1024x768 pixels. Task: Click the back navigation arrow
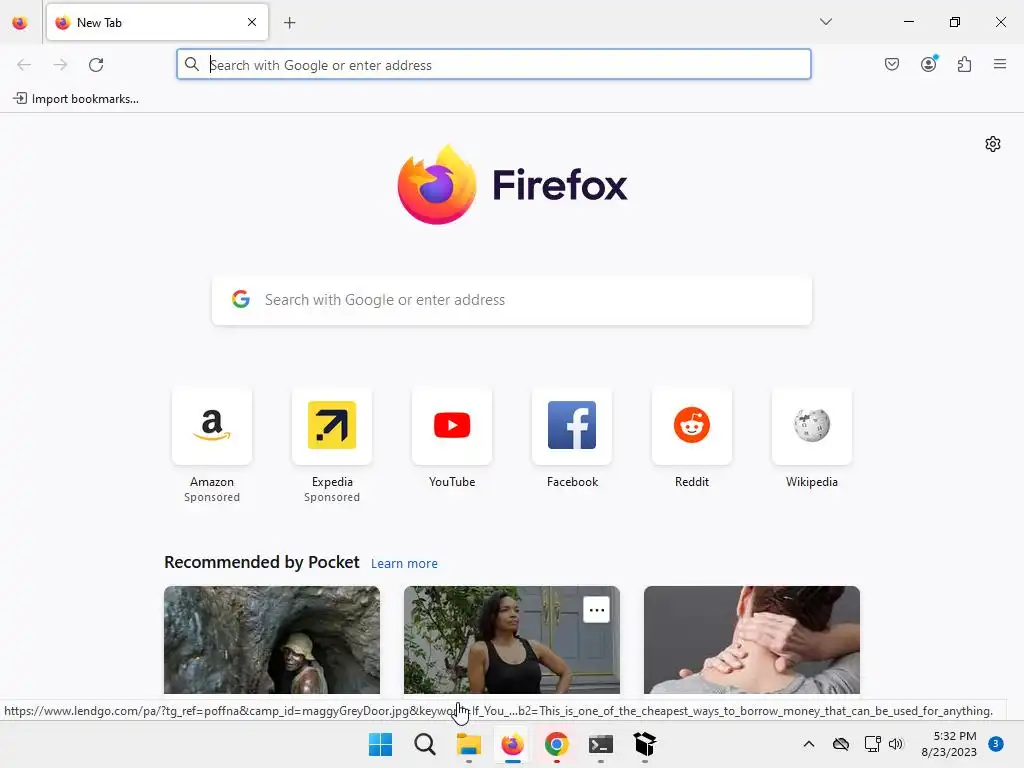pos(24,65)
